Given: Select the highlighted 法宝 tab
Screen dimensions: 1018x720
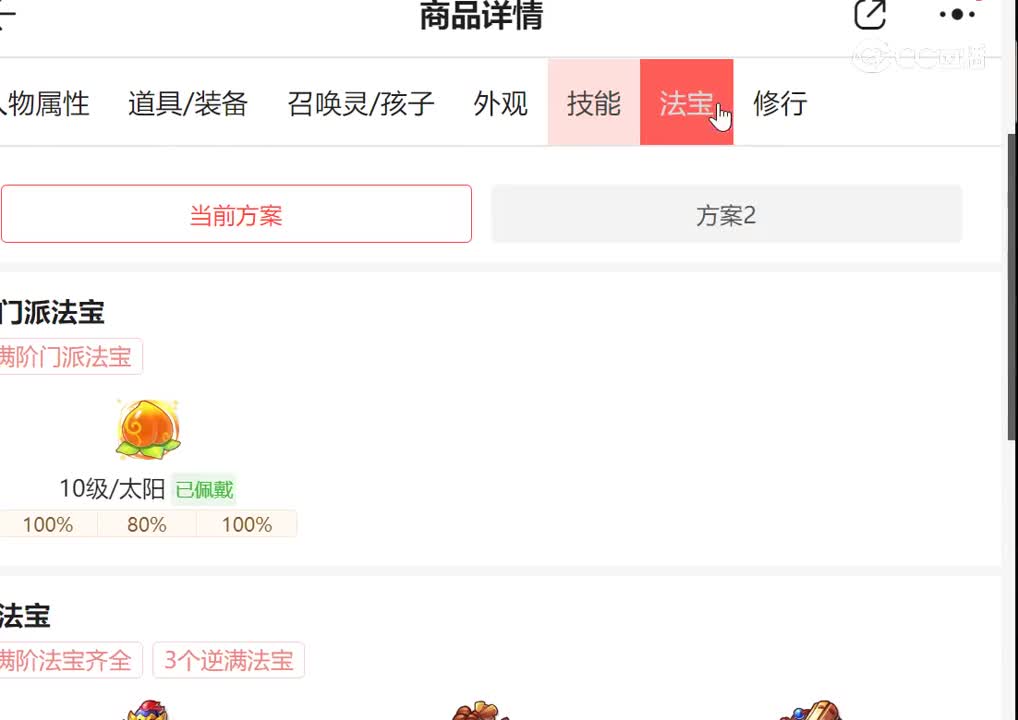Looking at the screenshot, I should [x=686, y=103].
